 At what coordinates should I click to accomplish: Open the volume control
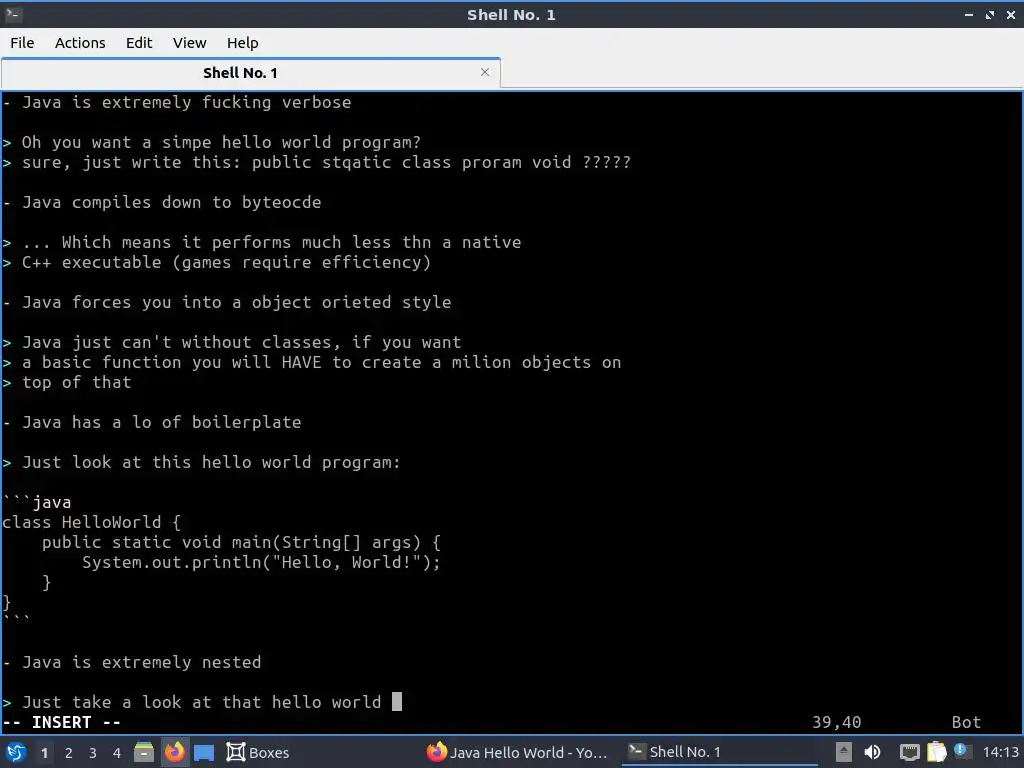pyautogui.click(x=872, y=752)
